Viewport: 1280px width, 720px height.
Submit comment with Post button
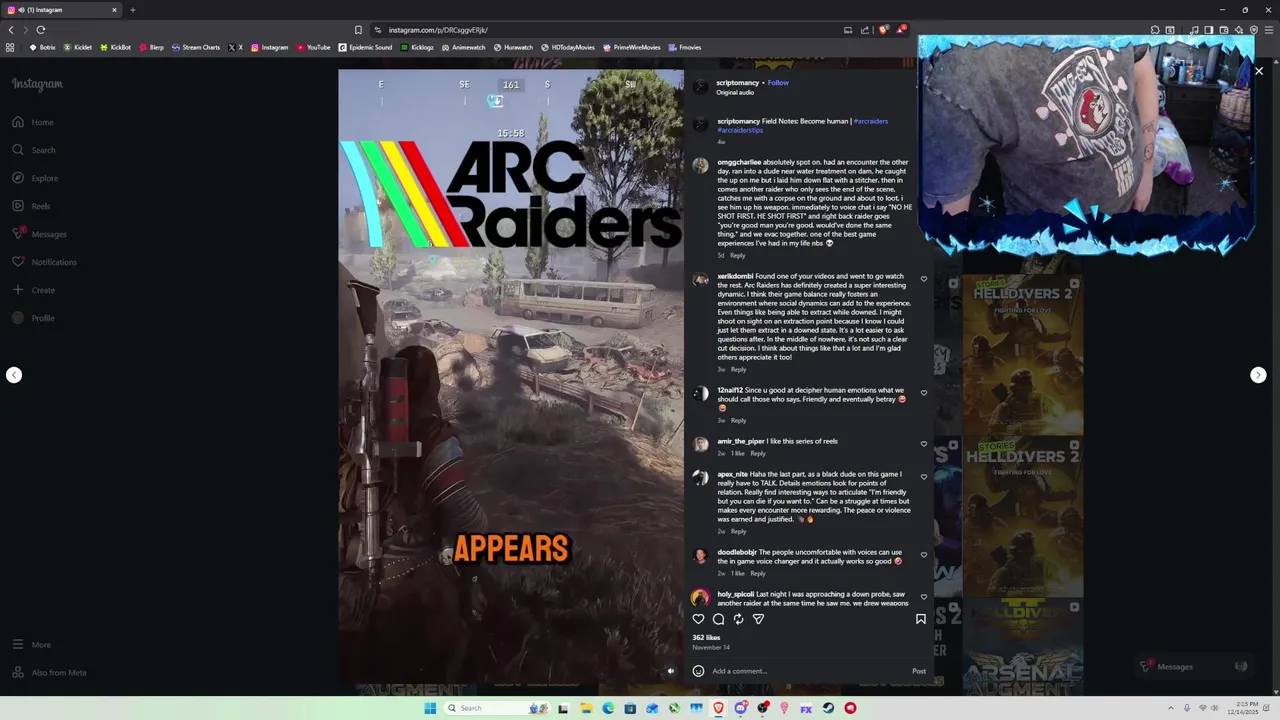tap(919, 671)
